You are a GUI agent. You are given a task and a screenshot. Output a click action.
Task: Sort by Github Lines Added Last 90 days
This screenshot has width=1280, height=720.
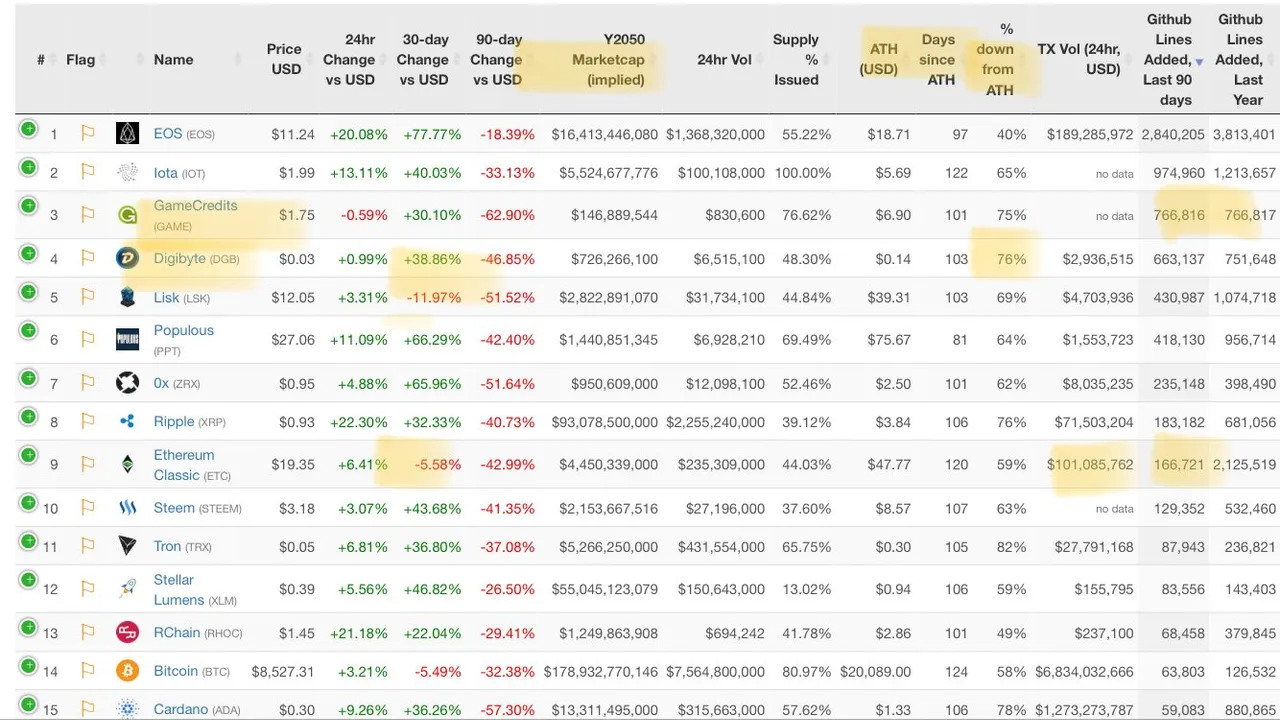pyautogui.click(x=1169, y=59)
